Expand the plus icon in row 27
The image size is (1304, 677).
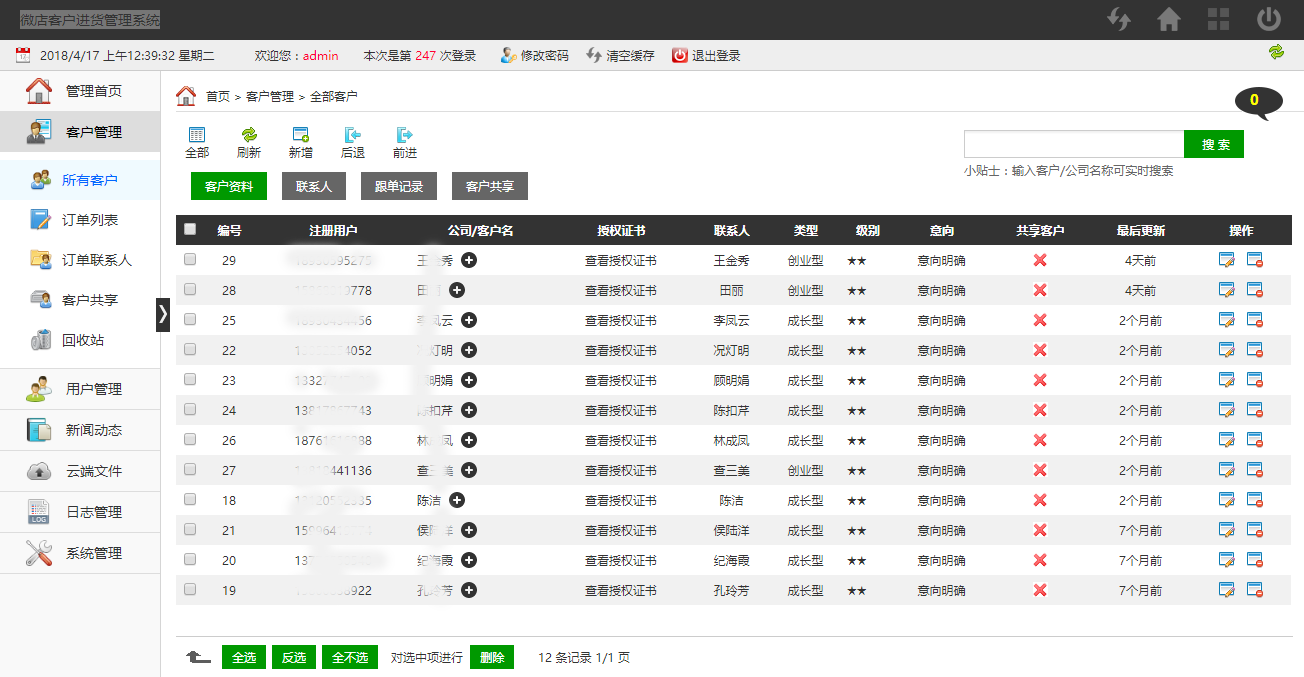[469, 470]
